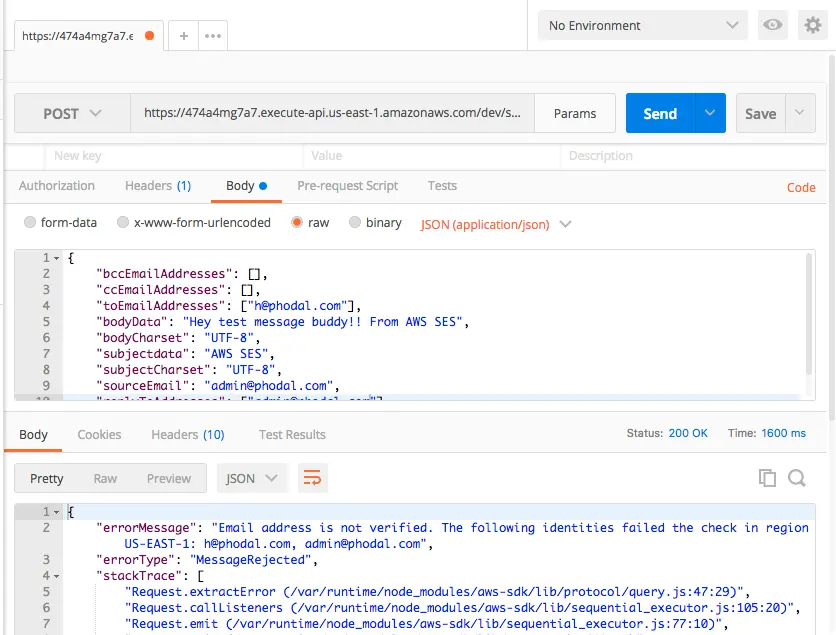Open Save button dropdown arrow
Viewport: 836px width, 635px height.
pos(799,113)
